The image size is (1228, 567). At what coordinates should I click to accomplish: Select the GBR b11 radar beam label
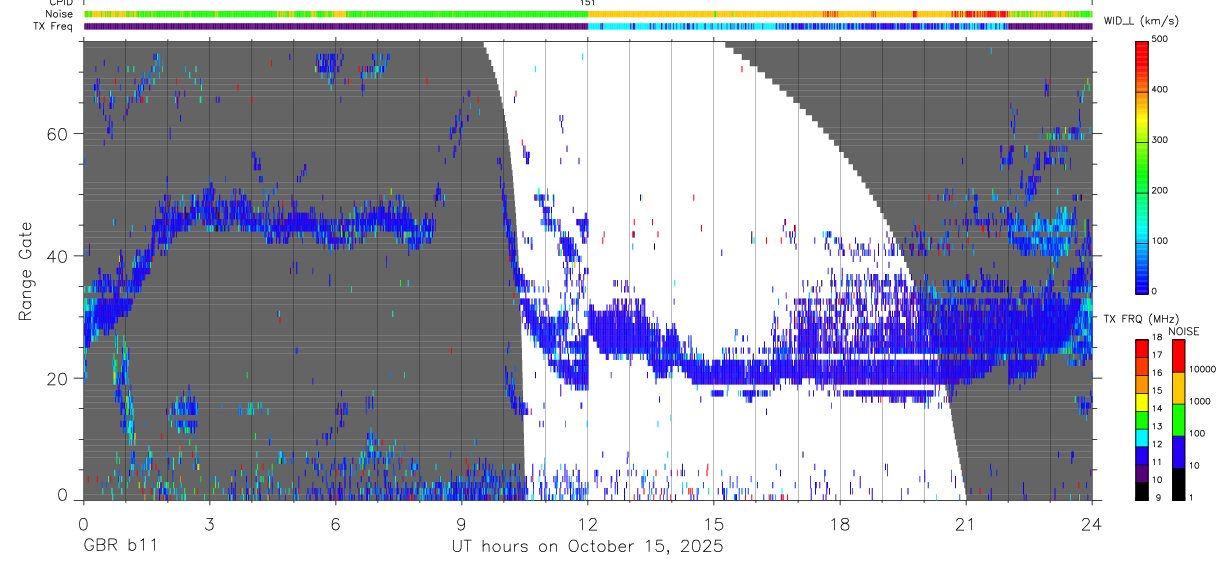pyautogui.click(x=119, y=546)
